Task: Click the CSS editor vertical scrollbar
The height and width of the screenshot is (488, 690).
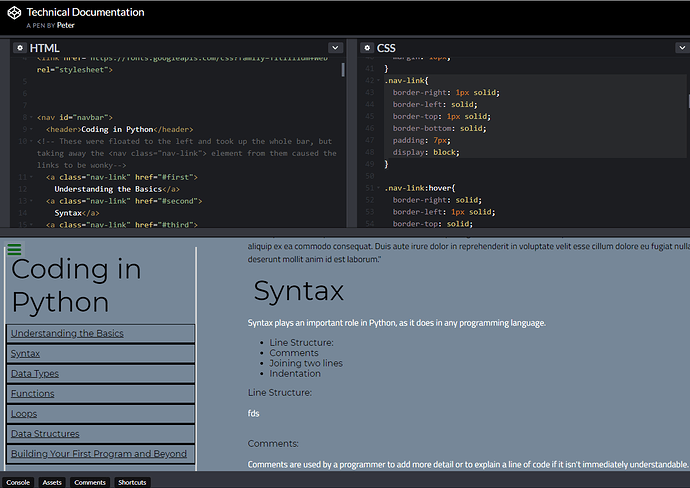Action: click(688, 101)
